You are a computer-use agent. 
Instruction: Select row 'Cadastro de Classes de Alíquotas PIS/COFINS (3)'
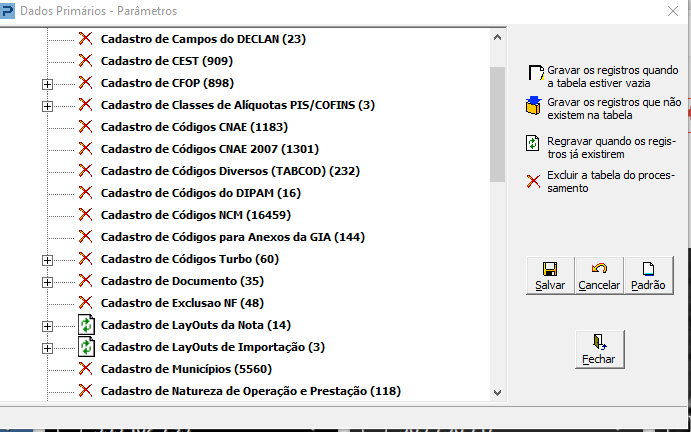click(x=238, y=105)
